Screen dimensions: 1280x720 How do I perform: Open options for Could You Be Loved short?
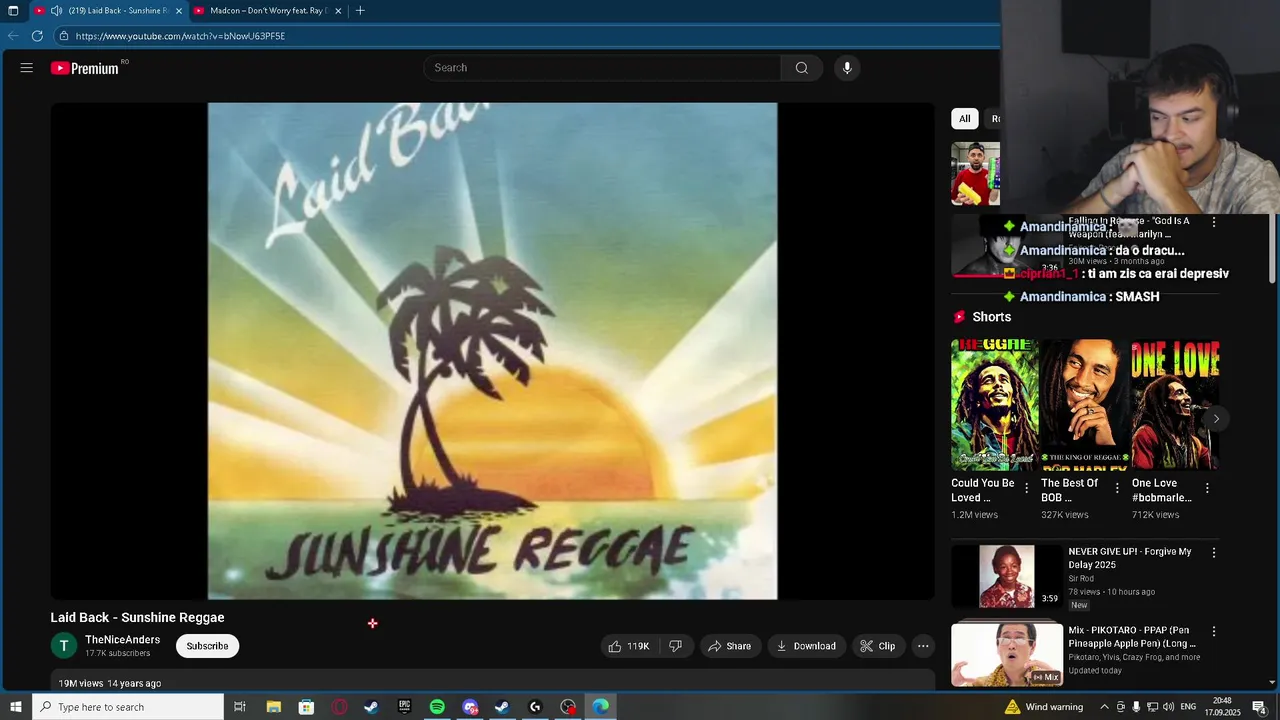[1027, 489]
